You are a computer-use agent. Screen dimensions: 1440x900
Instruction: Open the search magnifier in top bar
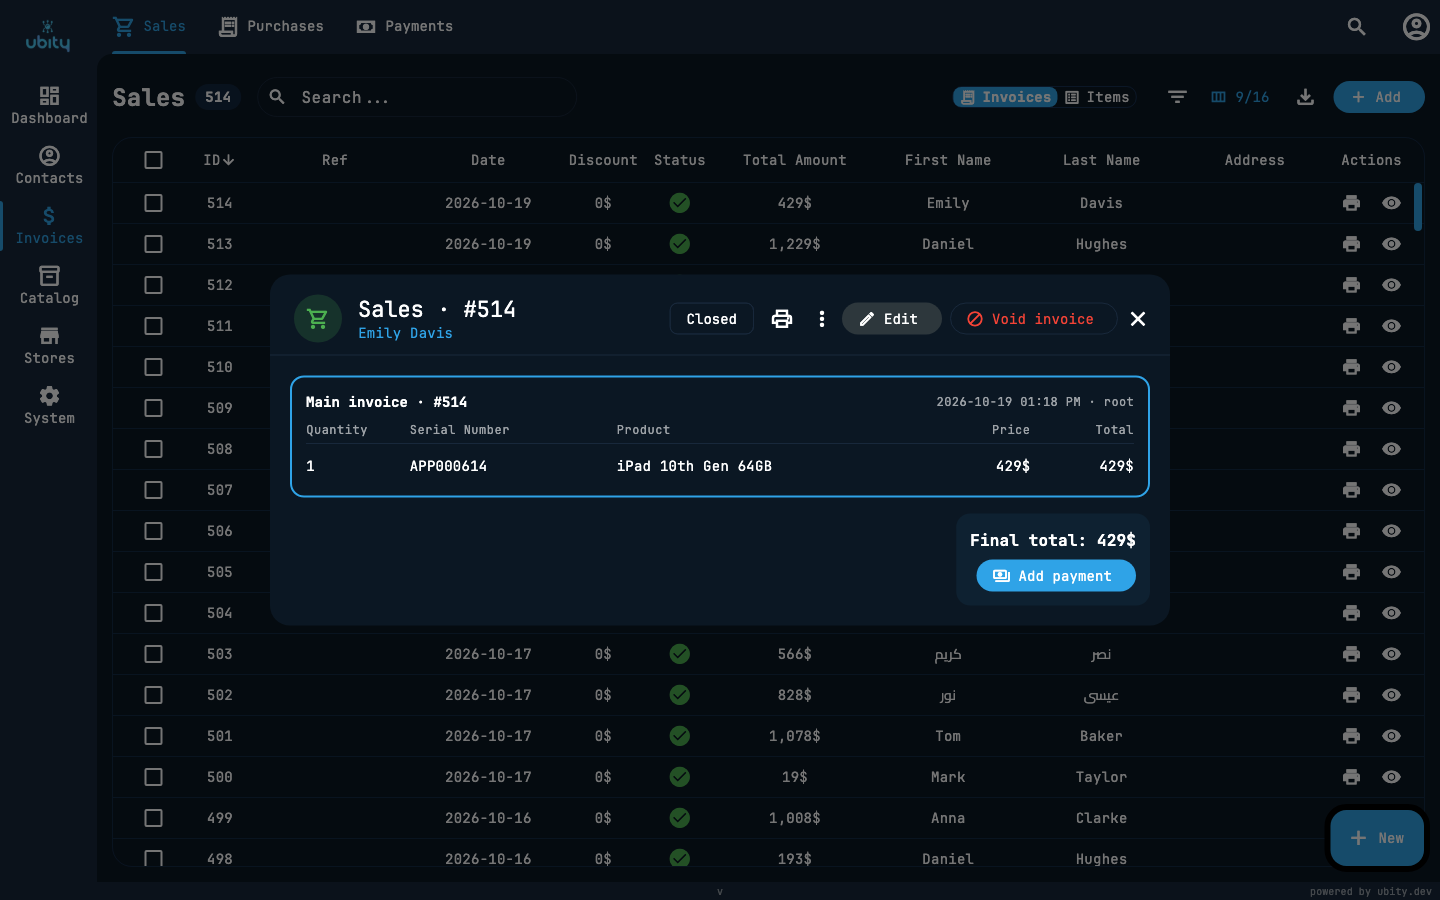(x=1356, y=27)
